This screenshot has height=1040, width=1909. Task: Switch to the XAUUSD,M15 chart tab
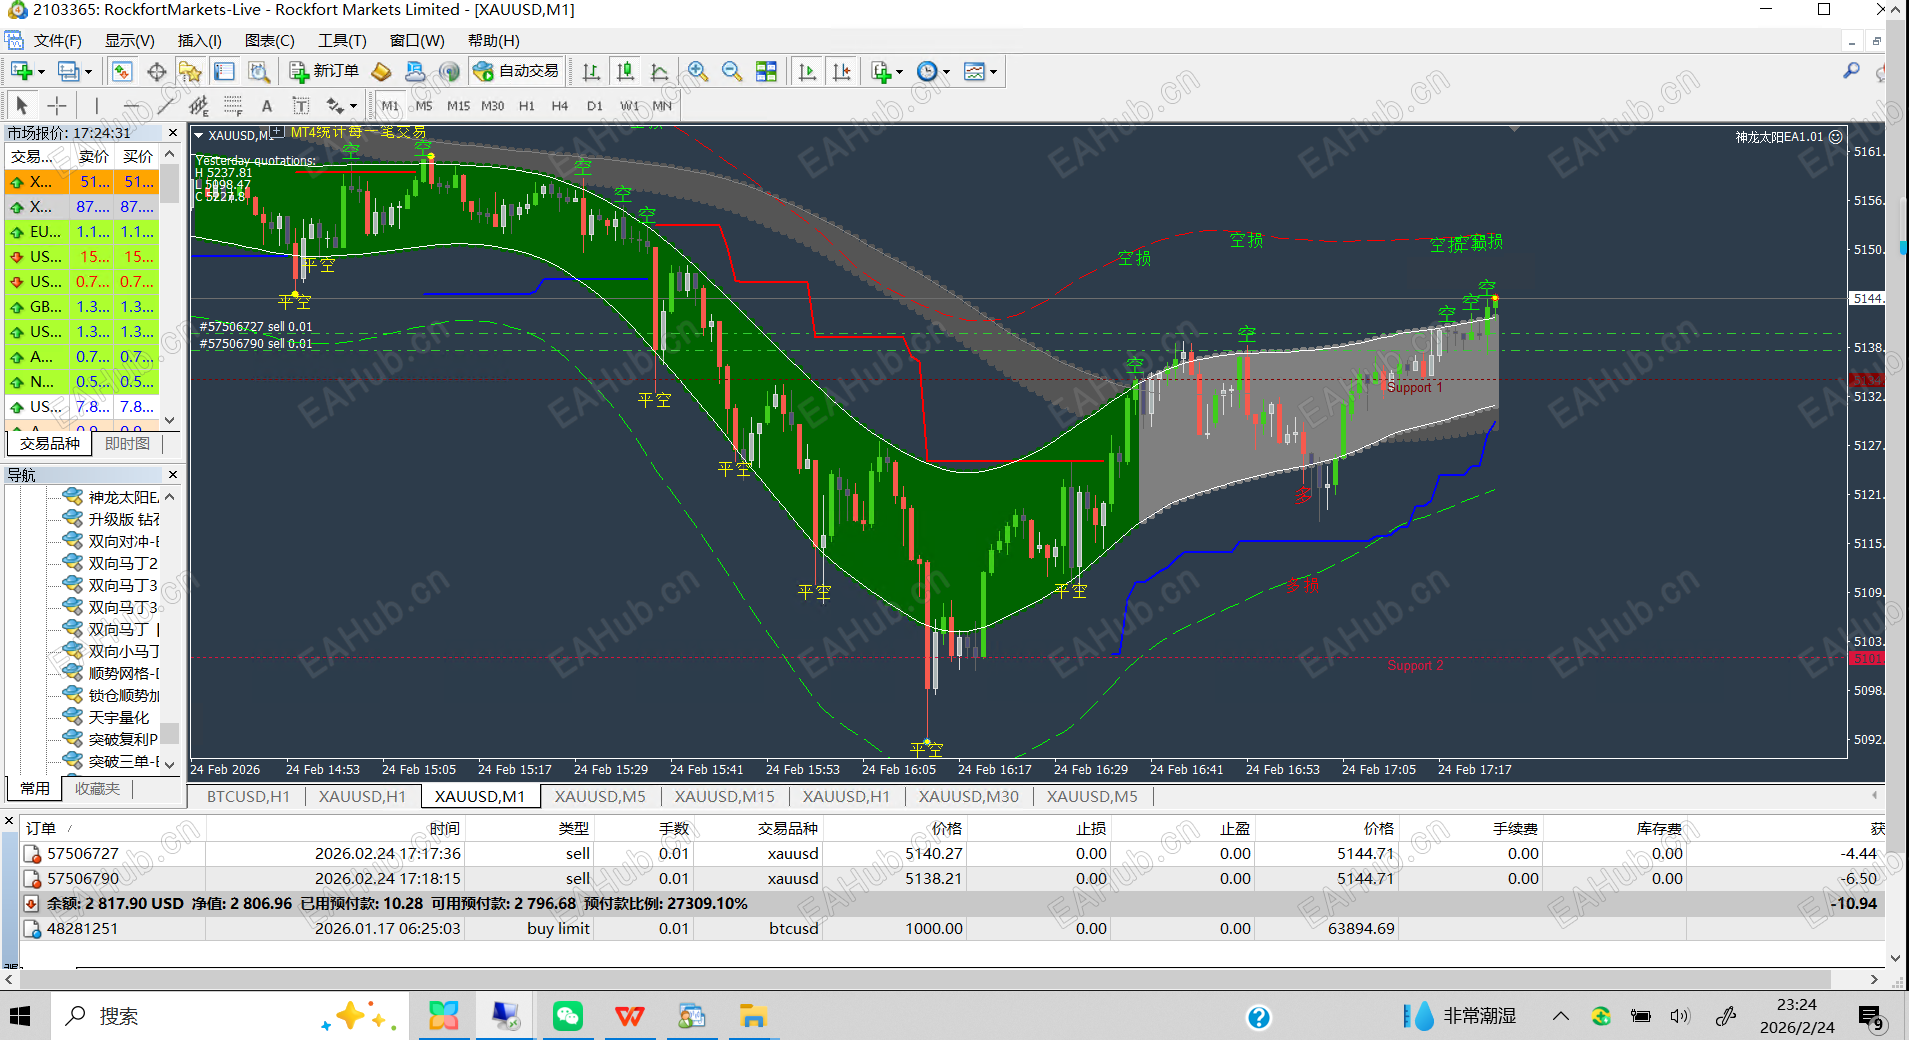[724, 796]
